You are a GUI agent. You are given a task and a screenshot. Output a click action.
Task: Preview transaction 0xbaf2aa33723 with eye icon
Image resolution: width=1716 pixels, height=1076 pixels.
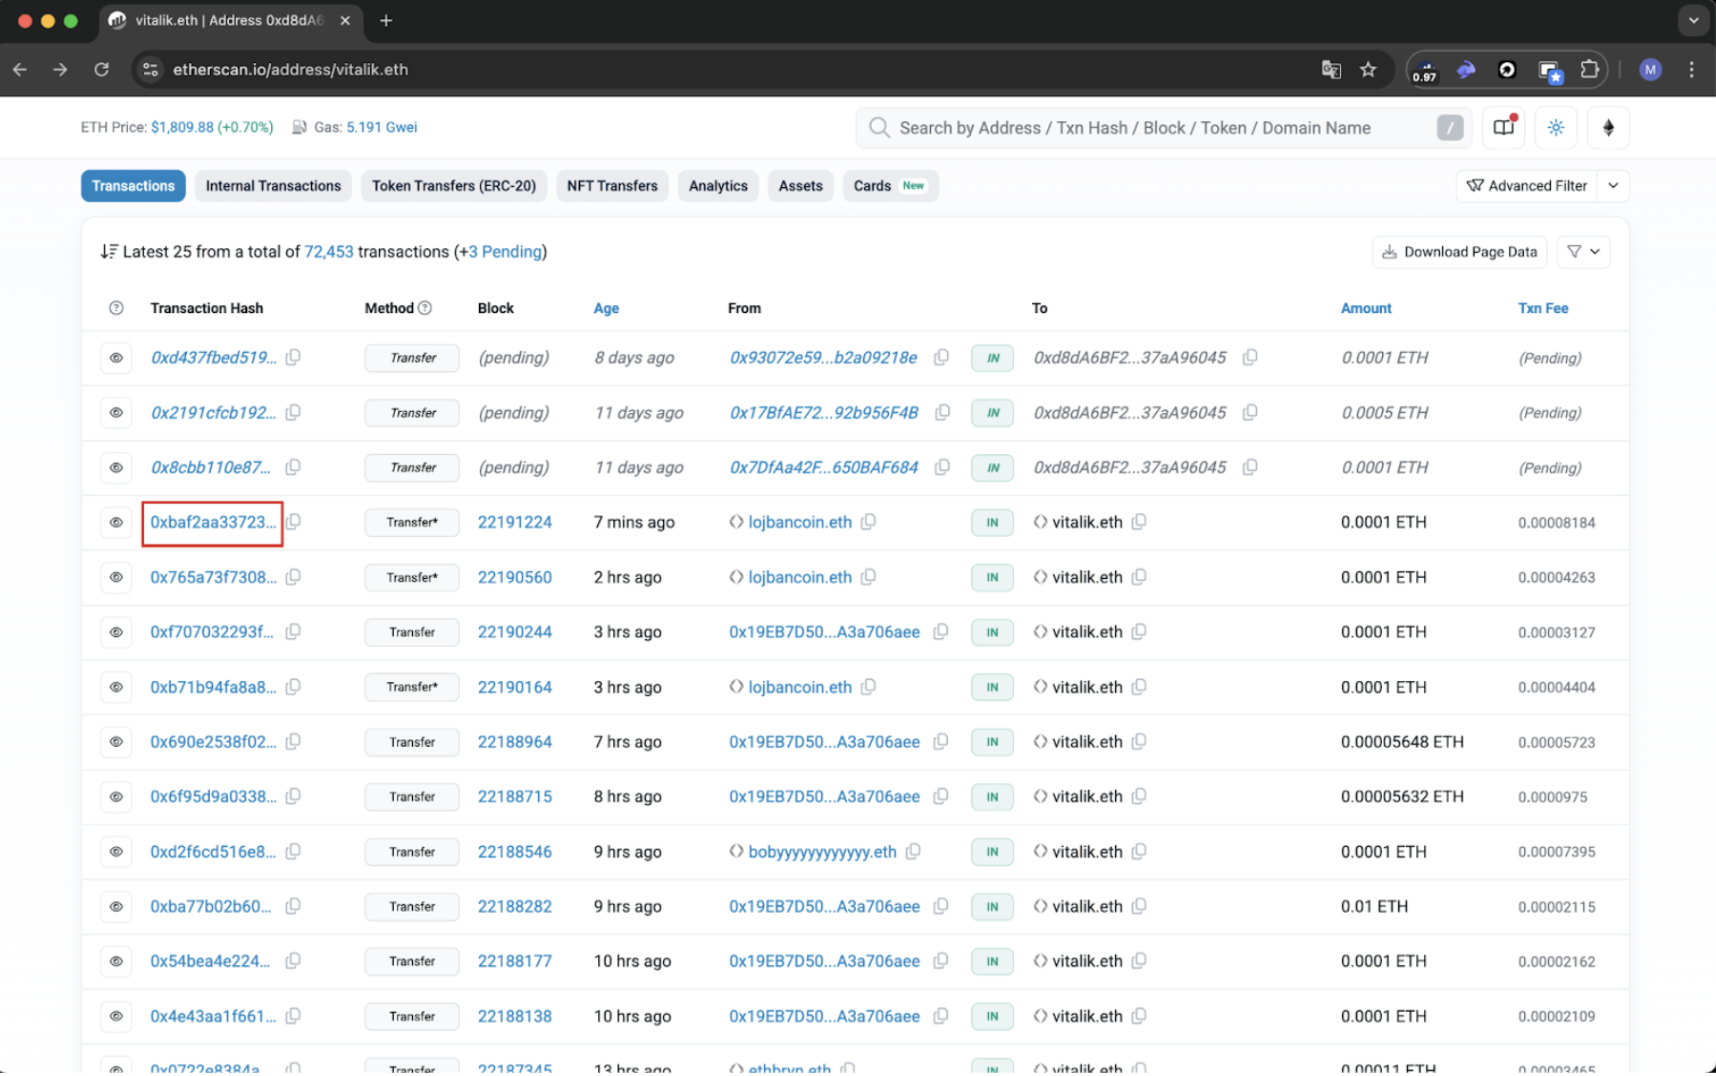coord(116,522)
